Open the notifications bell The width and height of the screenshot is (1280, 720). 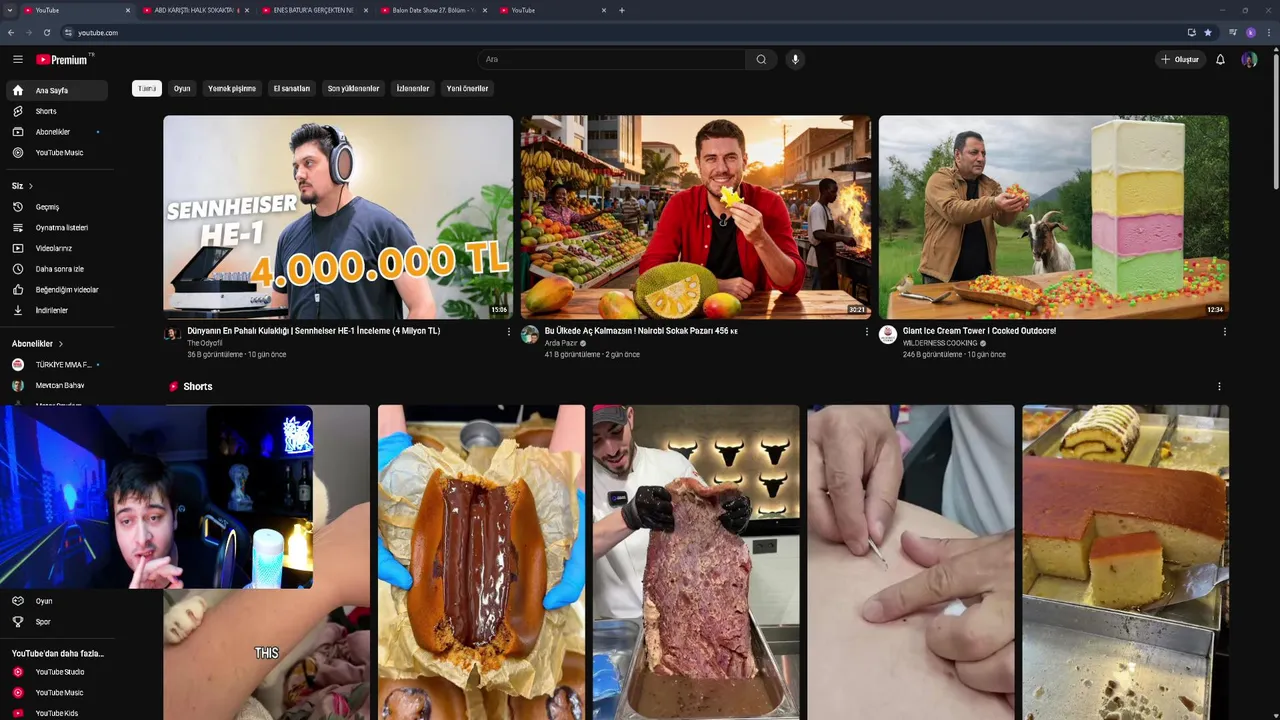tap(1220, 59)
